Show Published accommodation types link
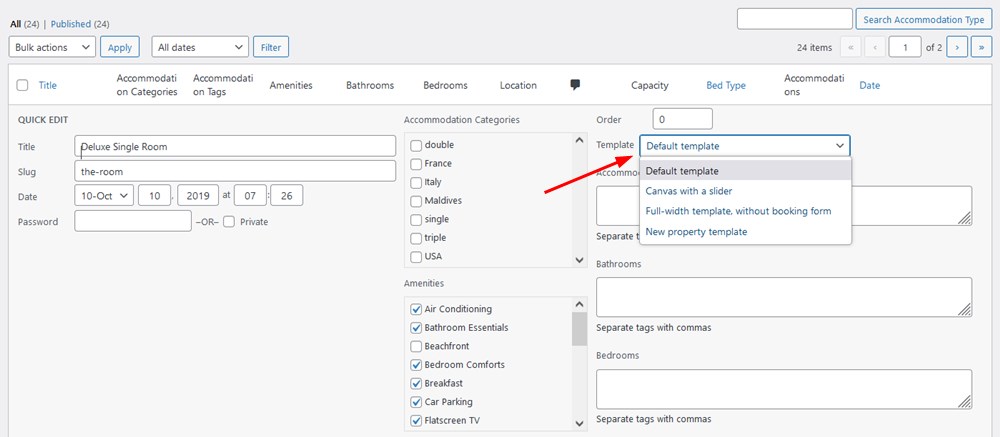Image resolution: width=1000 pixels, height=437 pixels. 71,24
